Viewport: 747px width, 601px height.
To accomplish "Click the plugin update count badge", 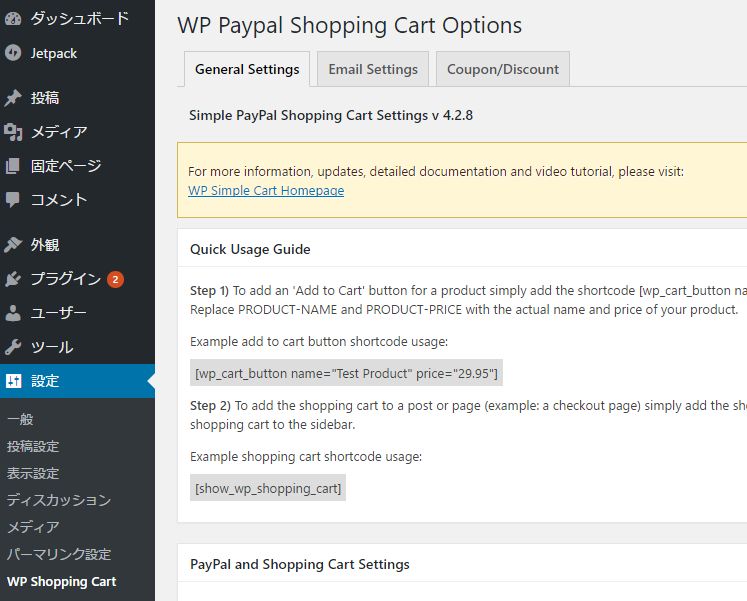I will coord(115,280).
